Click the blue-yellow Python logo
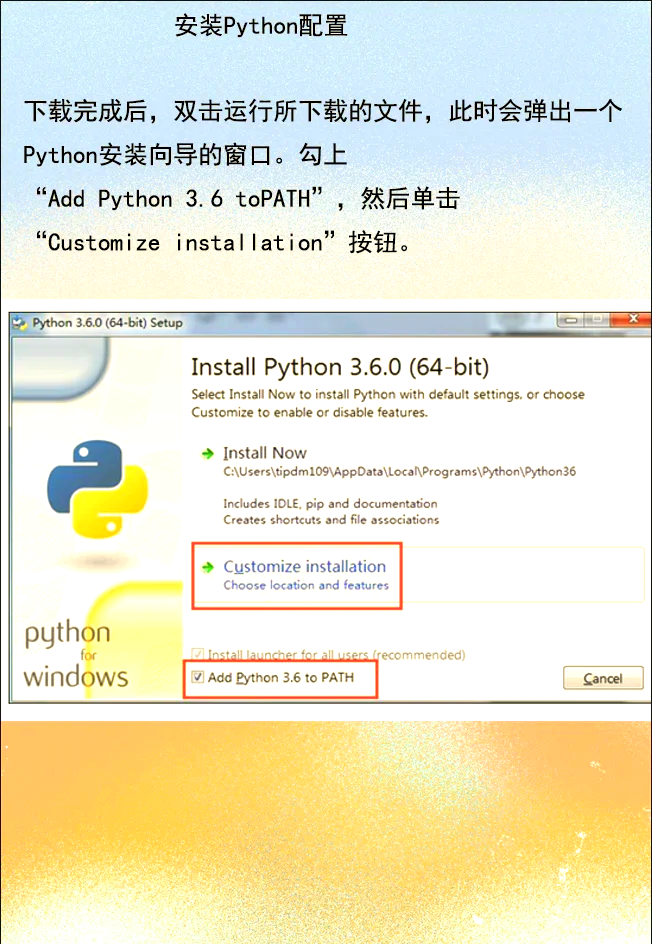Image resolution: width=652 pixels, height=944 pixels. pyautogui.click(x=97, y=488)
